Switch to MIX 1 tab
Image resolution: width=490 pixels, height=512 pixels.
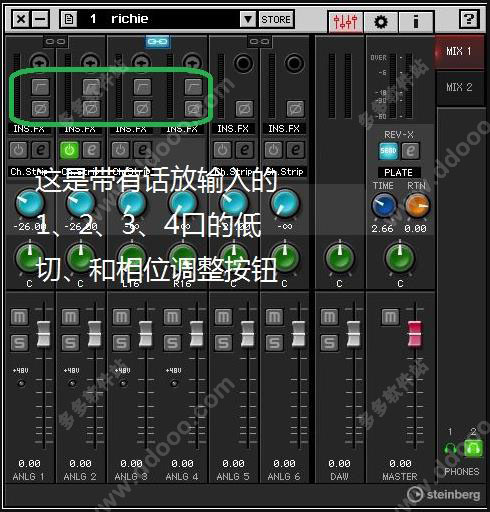(459, 51)
